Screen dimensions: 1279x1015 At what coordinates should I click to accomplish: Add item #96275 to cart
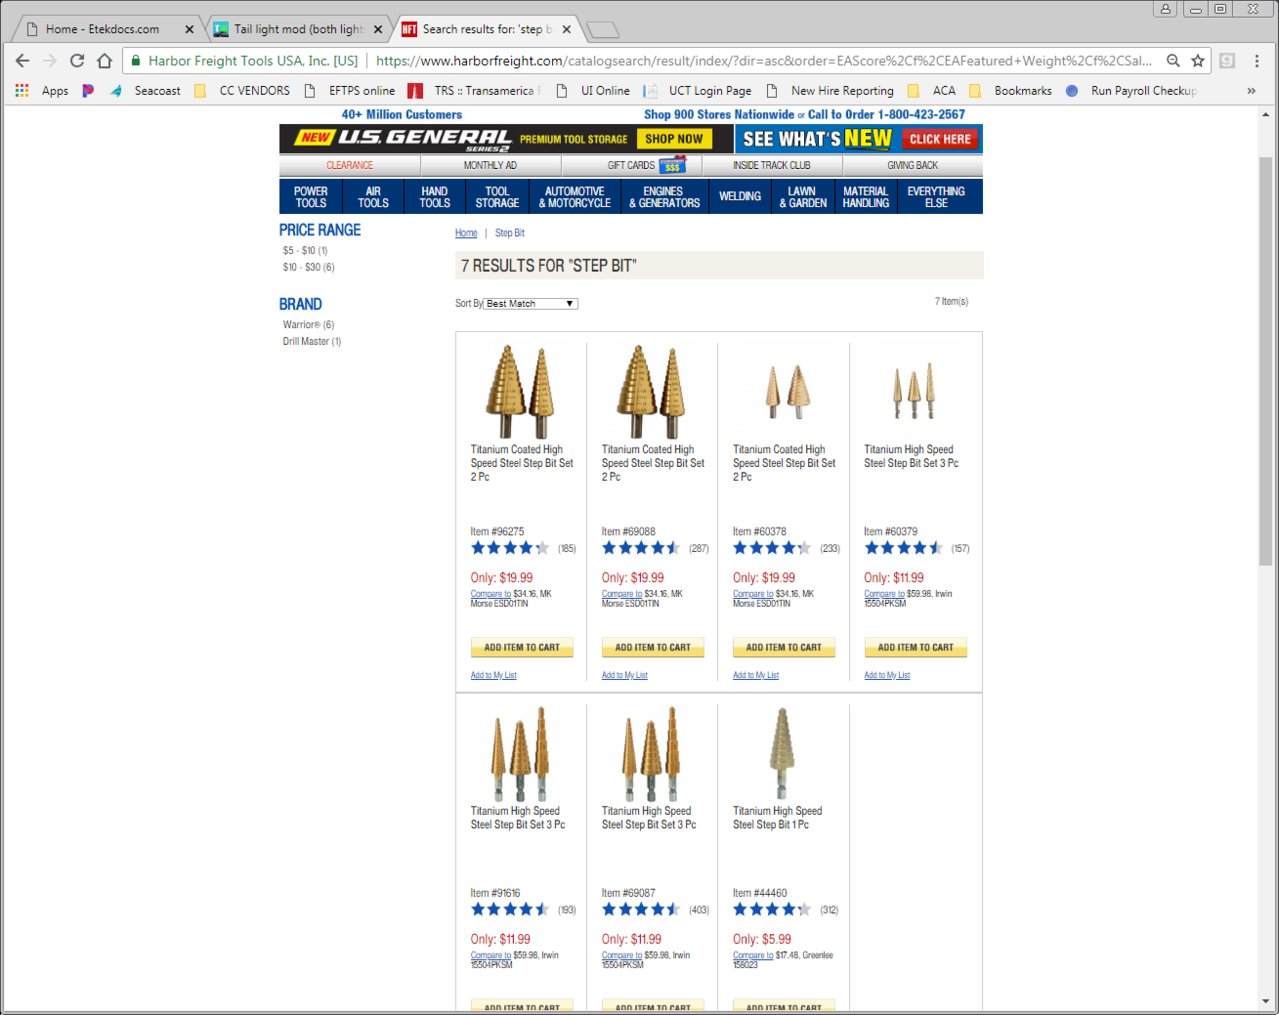[x=522, y=648]
